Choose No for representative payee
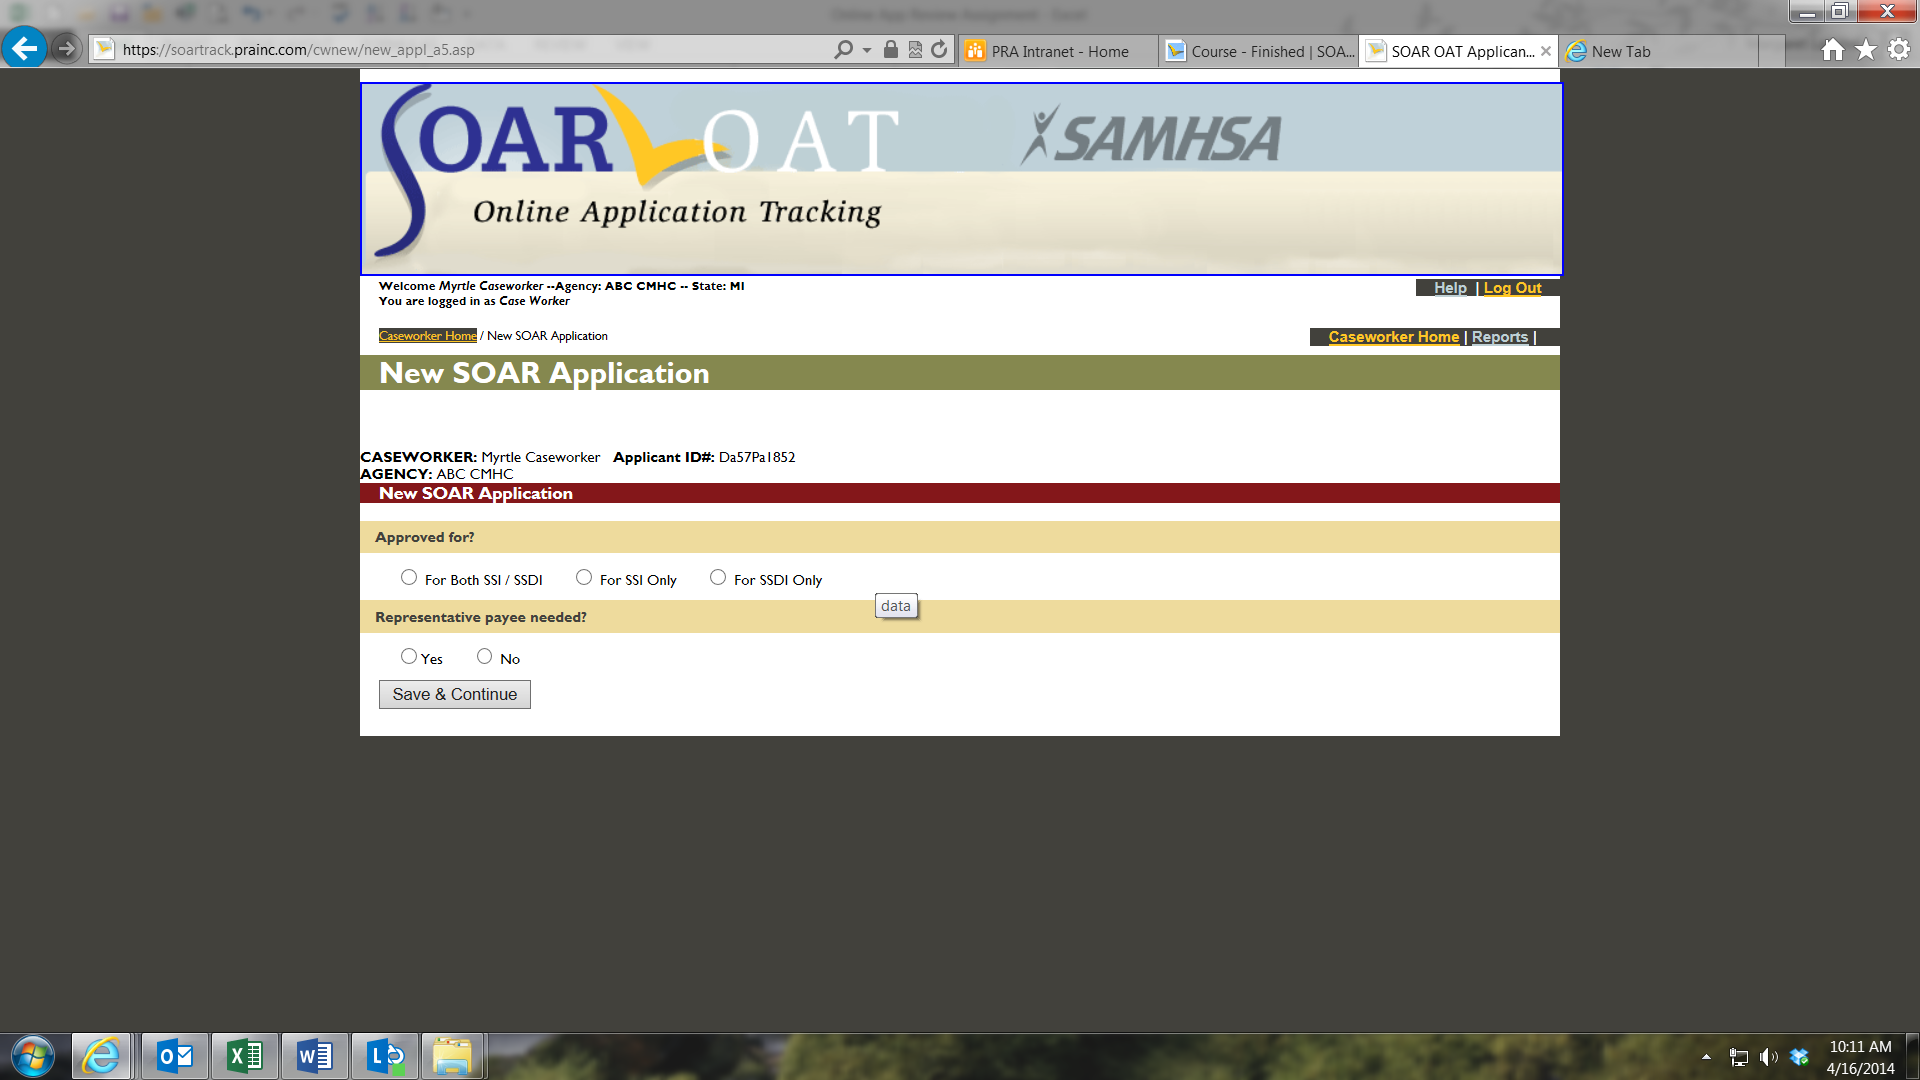 click(485, 657)
